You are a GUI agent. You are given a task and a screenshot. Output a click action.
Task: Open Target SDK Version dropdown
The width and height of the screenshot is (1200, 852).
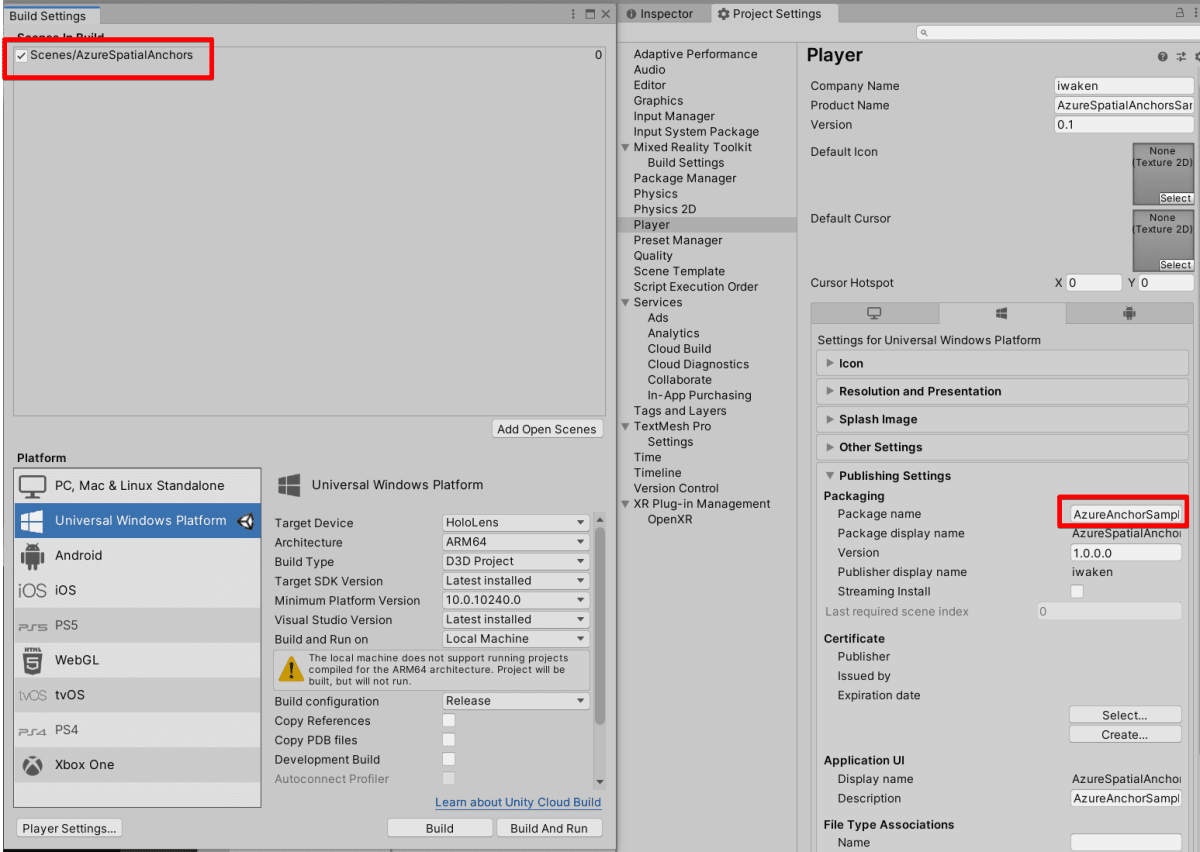[x=516, y=581]
